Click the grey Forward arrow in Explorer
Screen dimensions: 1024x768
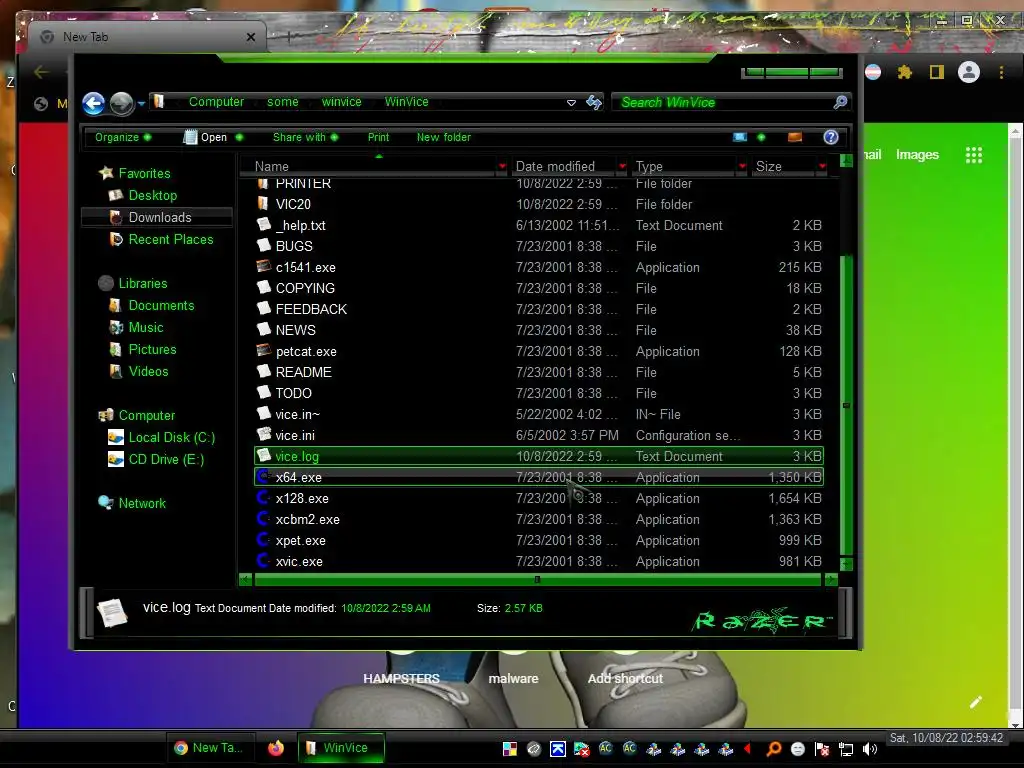121,103
